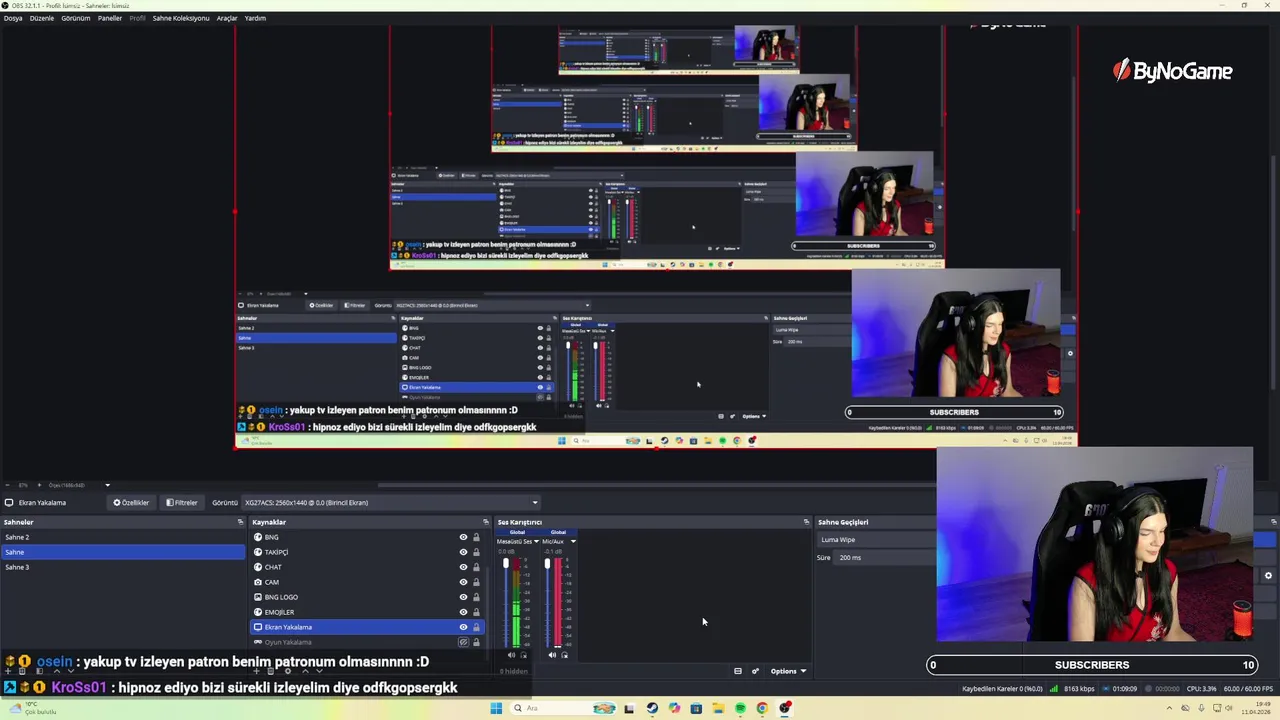
Task: Click the Özellikler properties button
Action: [131, 503]
